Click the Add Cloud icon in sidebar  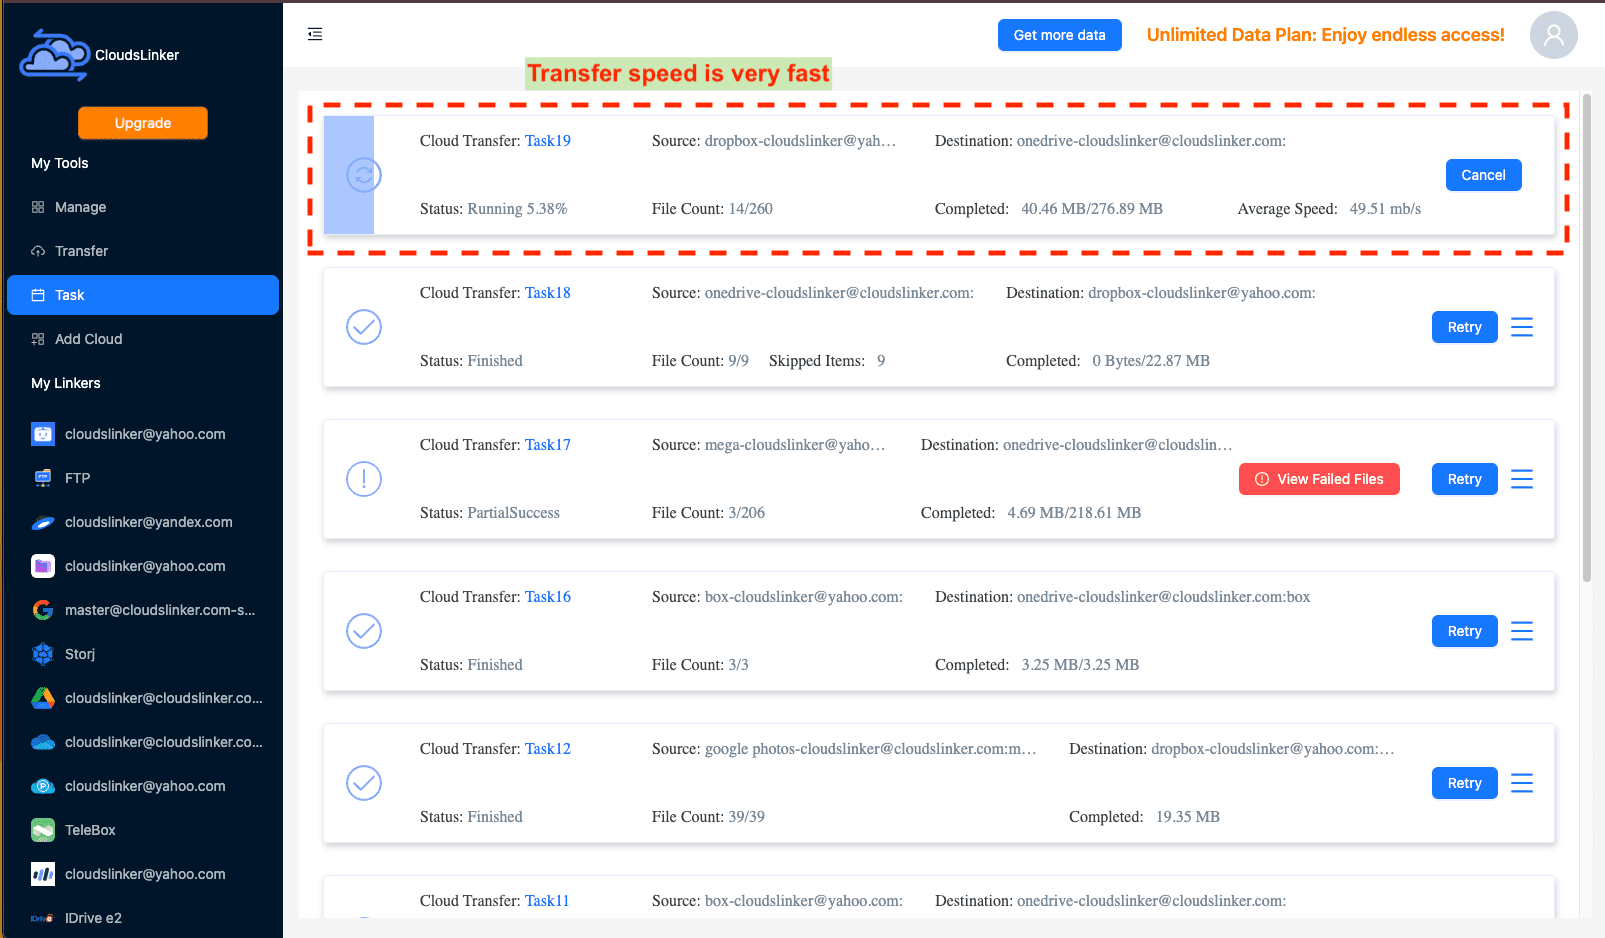click(38, 339)
